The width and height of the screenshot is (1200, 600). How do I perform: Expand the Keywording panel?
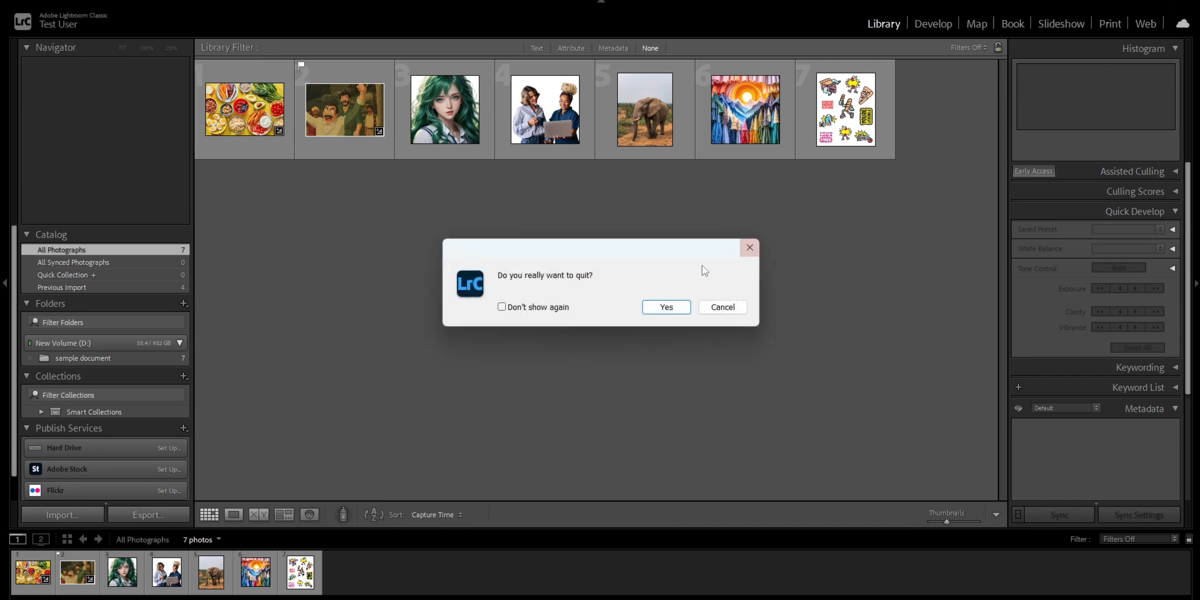pos(1175,367)
